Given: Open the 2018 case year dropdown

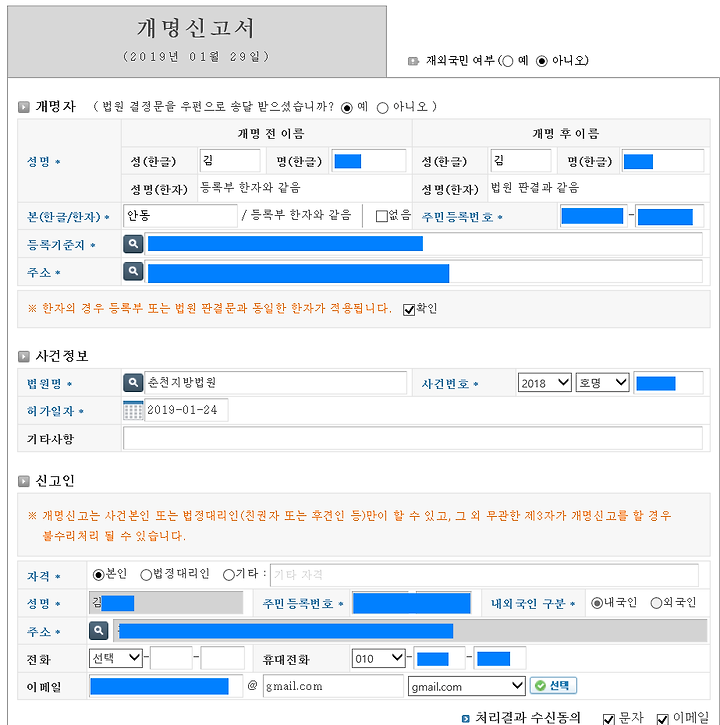Looking at the screenshot, I should (545, 383).
